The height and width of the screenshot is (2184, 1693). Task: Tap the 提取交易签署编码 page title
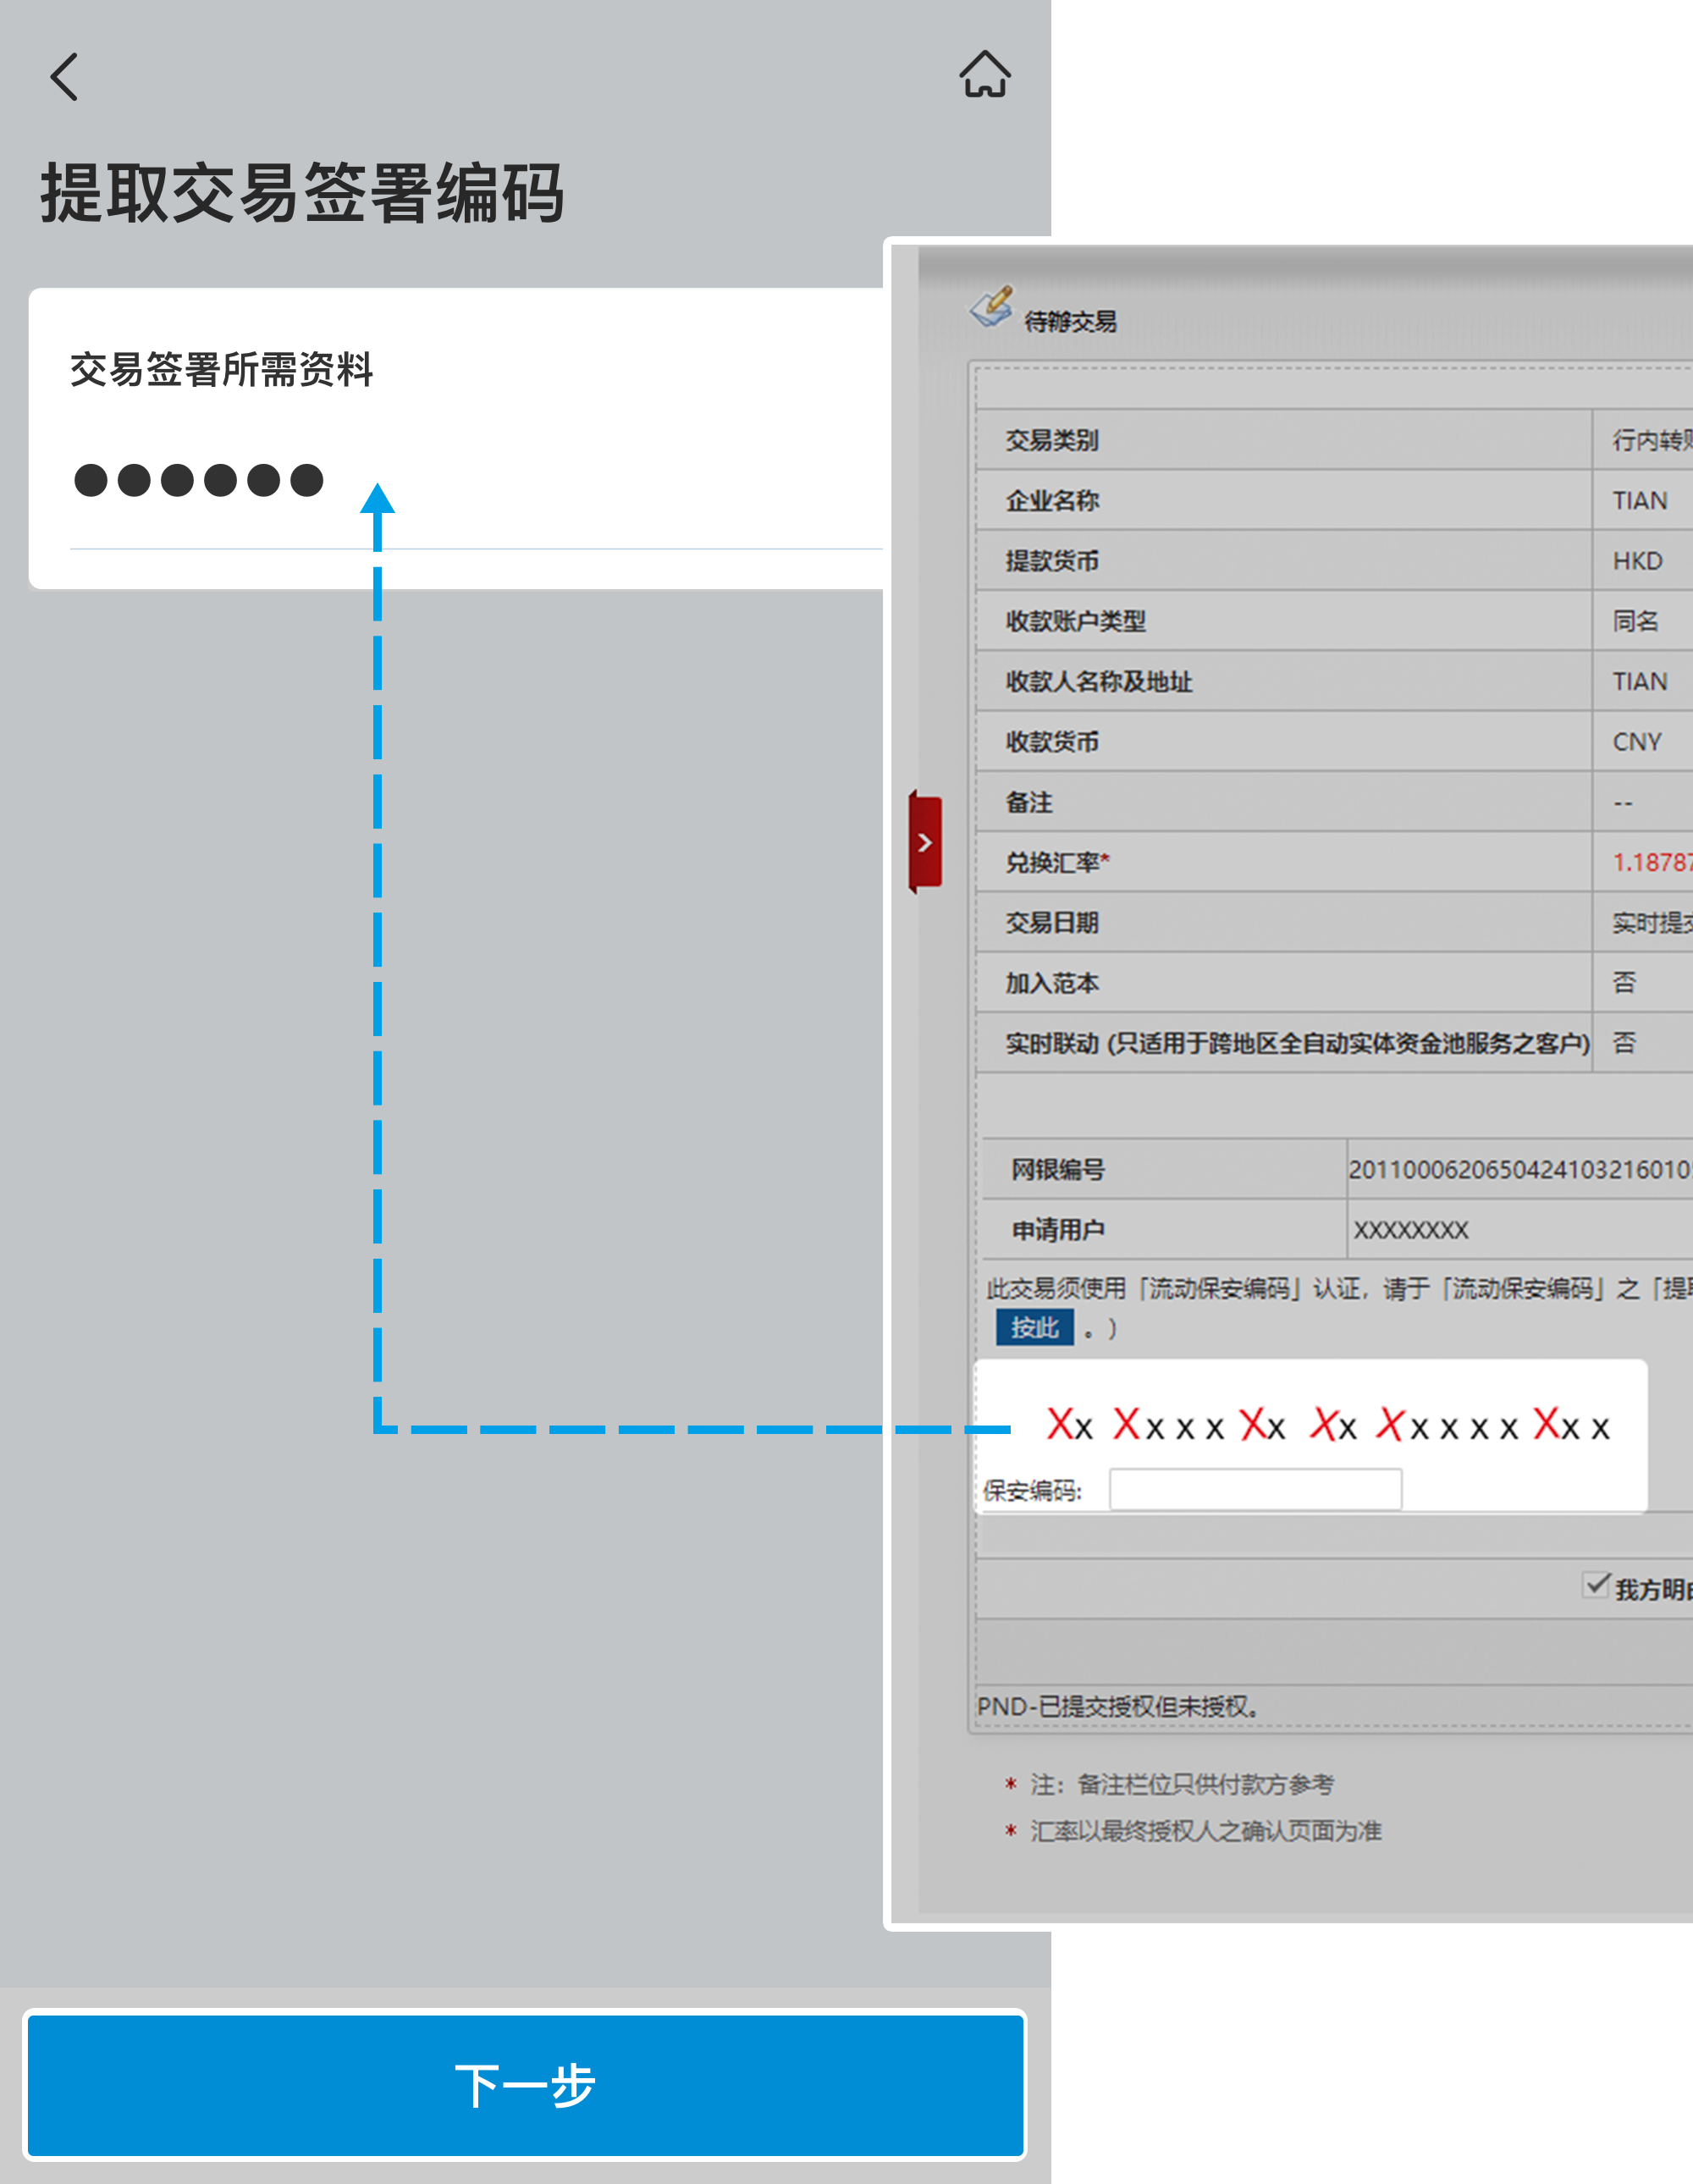pos(302,193)
